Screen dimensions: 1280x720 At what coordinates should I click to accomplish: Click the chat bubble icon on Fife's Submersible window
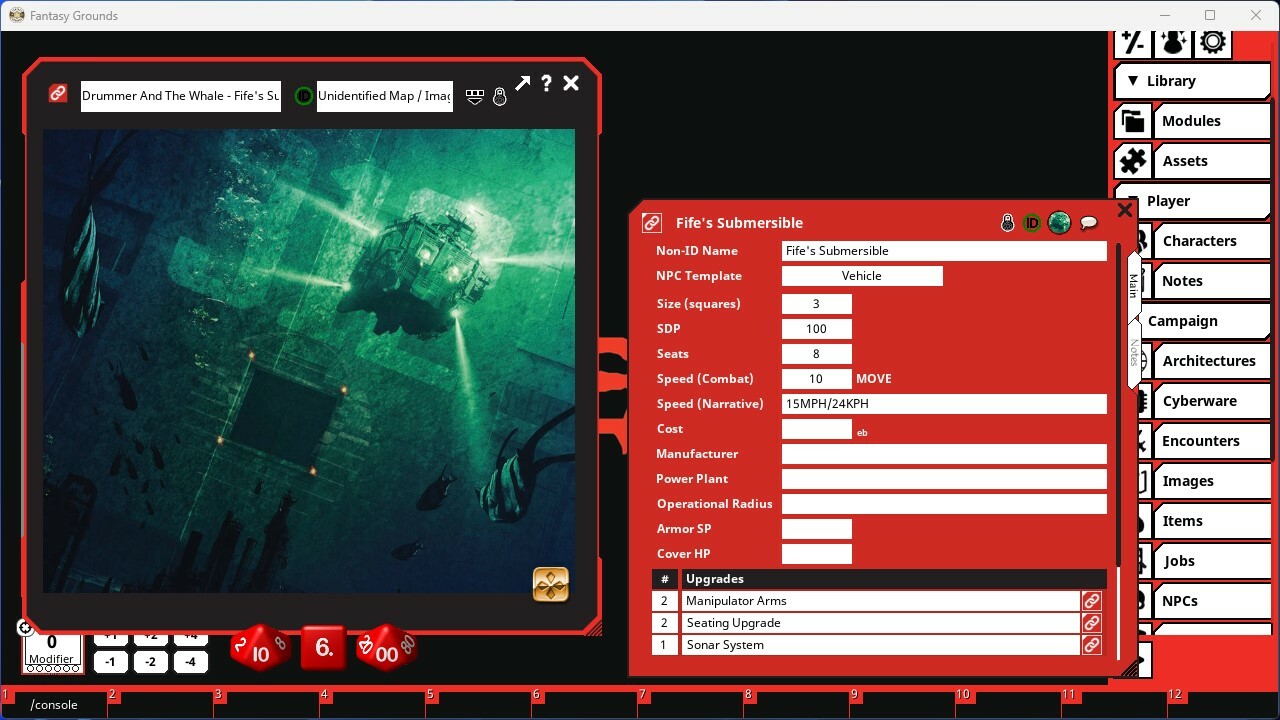click(x=1089, y=222)
